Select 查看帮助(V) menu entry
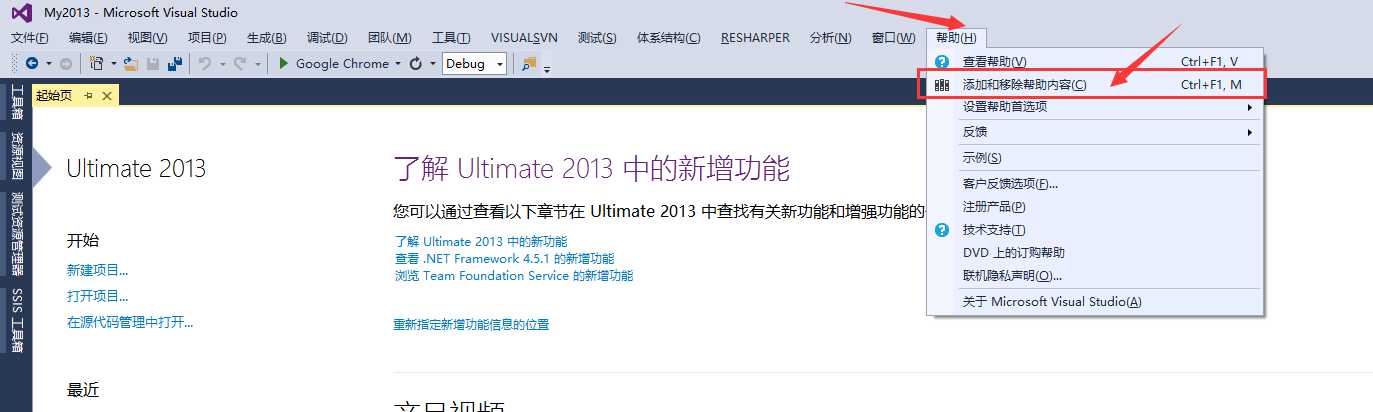Image resolution: width=1373 pixels, height=412 pixels. pos(1095,62)
